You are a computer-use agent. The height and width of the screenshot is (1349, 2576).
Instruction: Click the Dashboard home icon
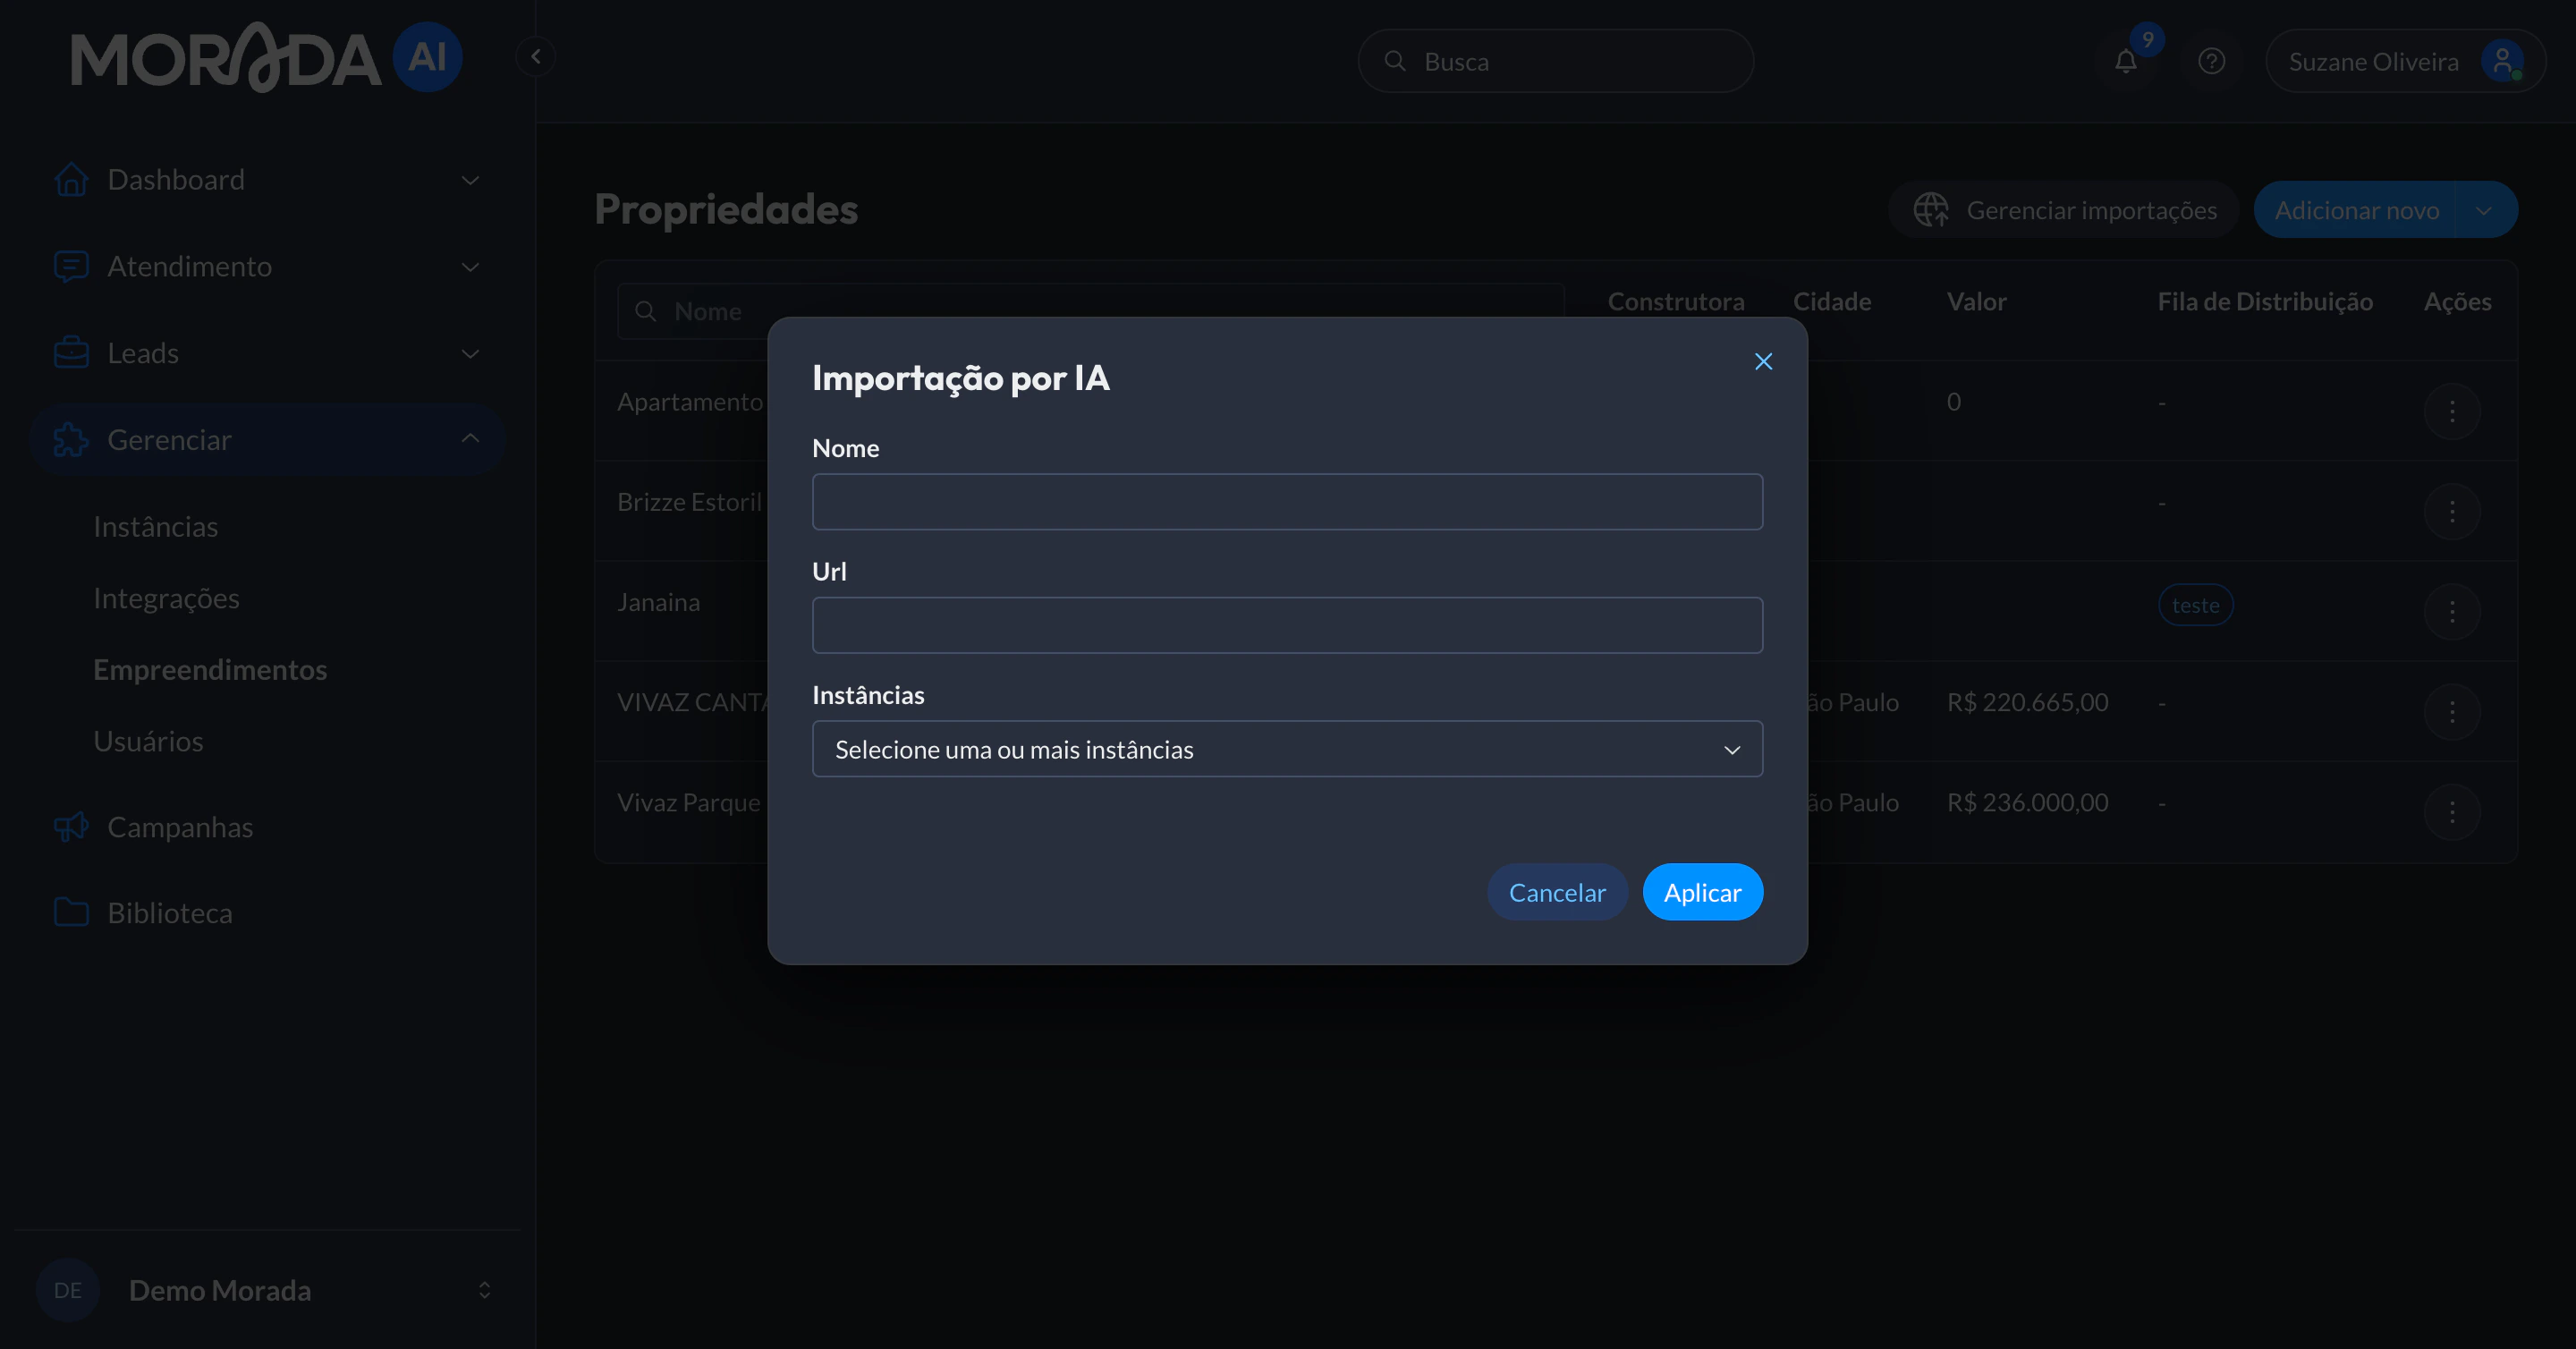coord(71,180)
